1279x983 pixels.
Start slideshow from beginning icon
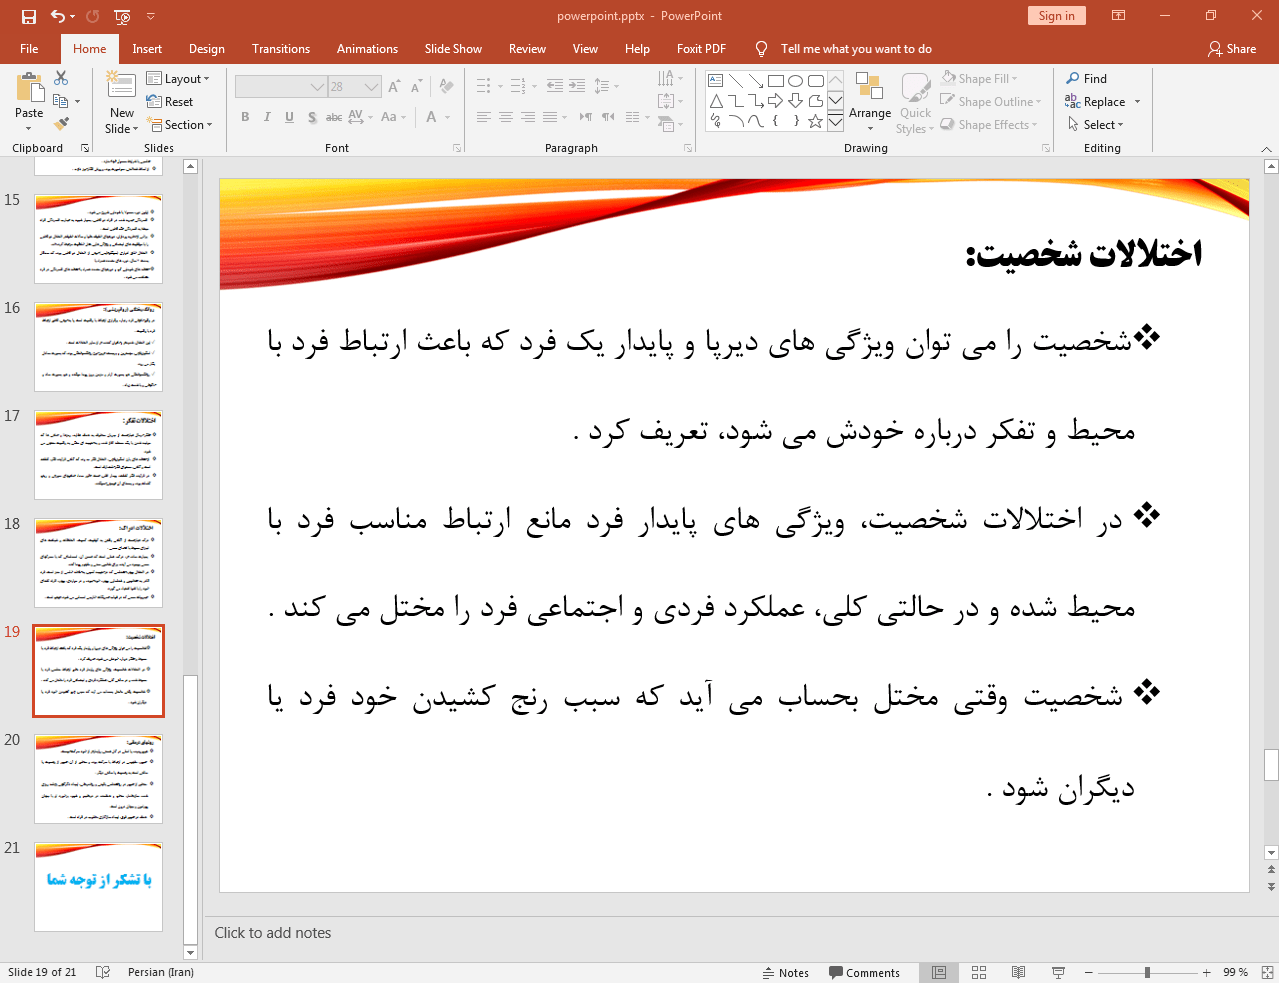[x=122, y=16]
